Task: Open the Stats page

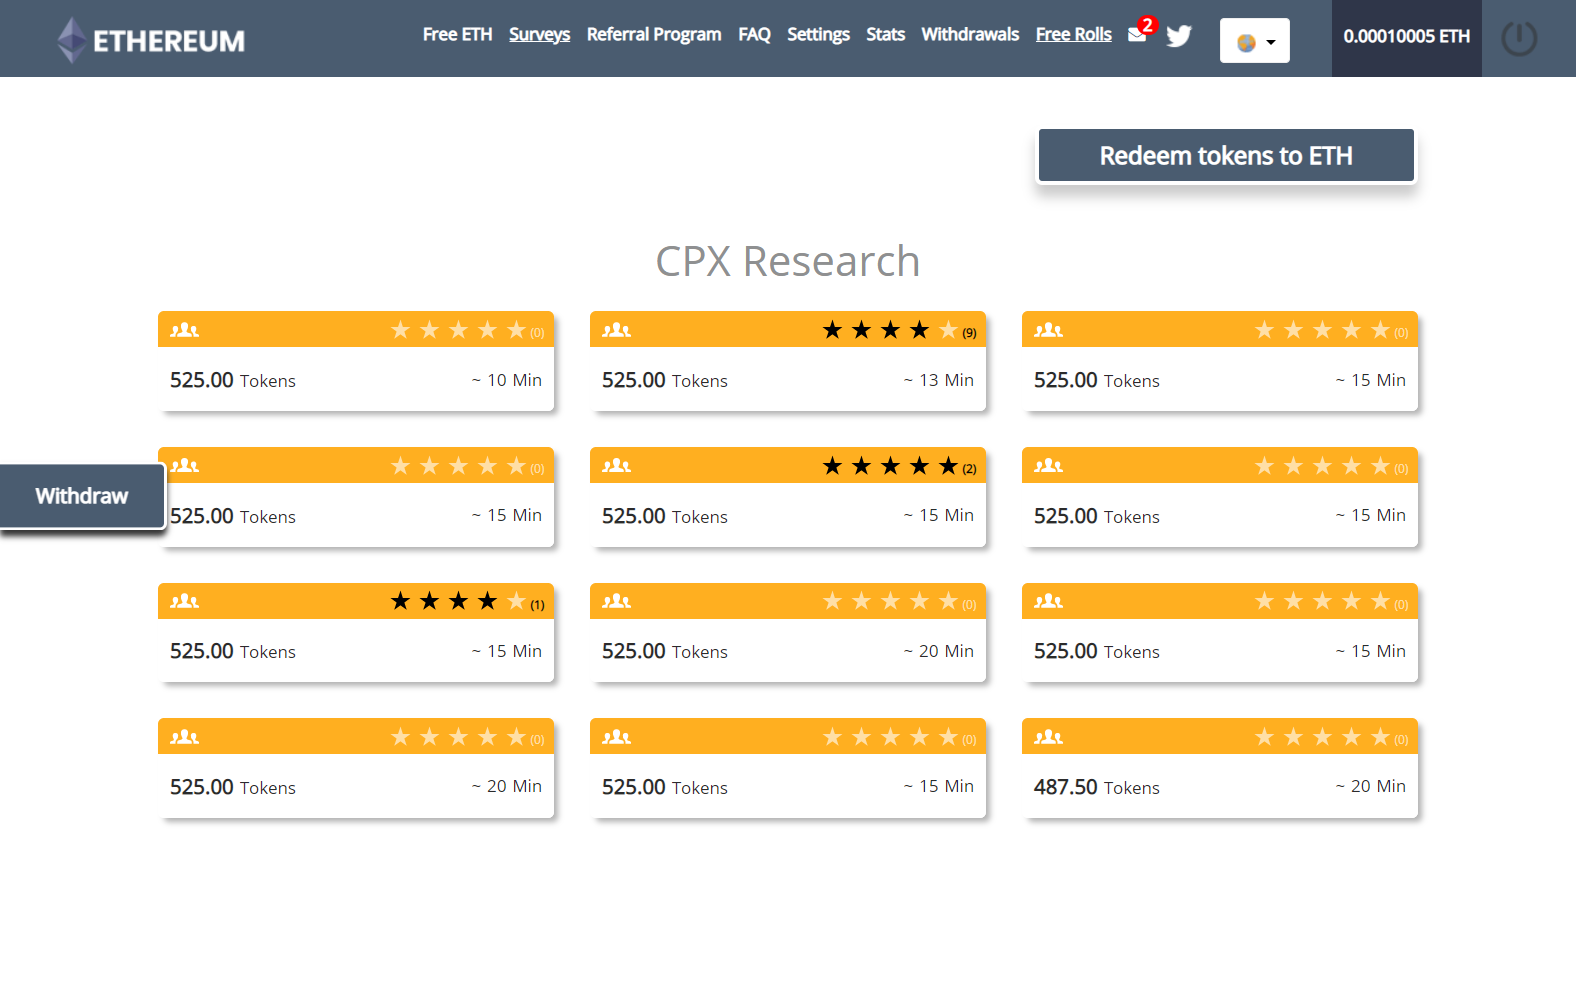Action: (885, 34)
